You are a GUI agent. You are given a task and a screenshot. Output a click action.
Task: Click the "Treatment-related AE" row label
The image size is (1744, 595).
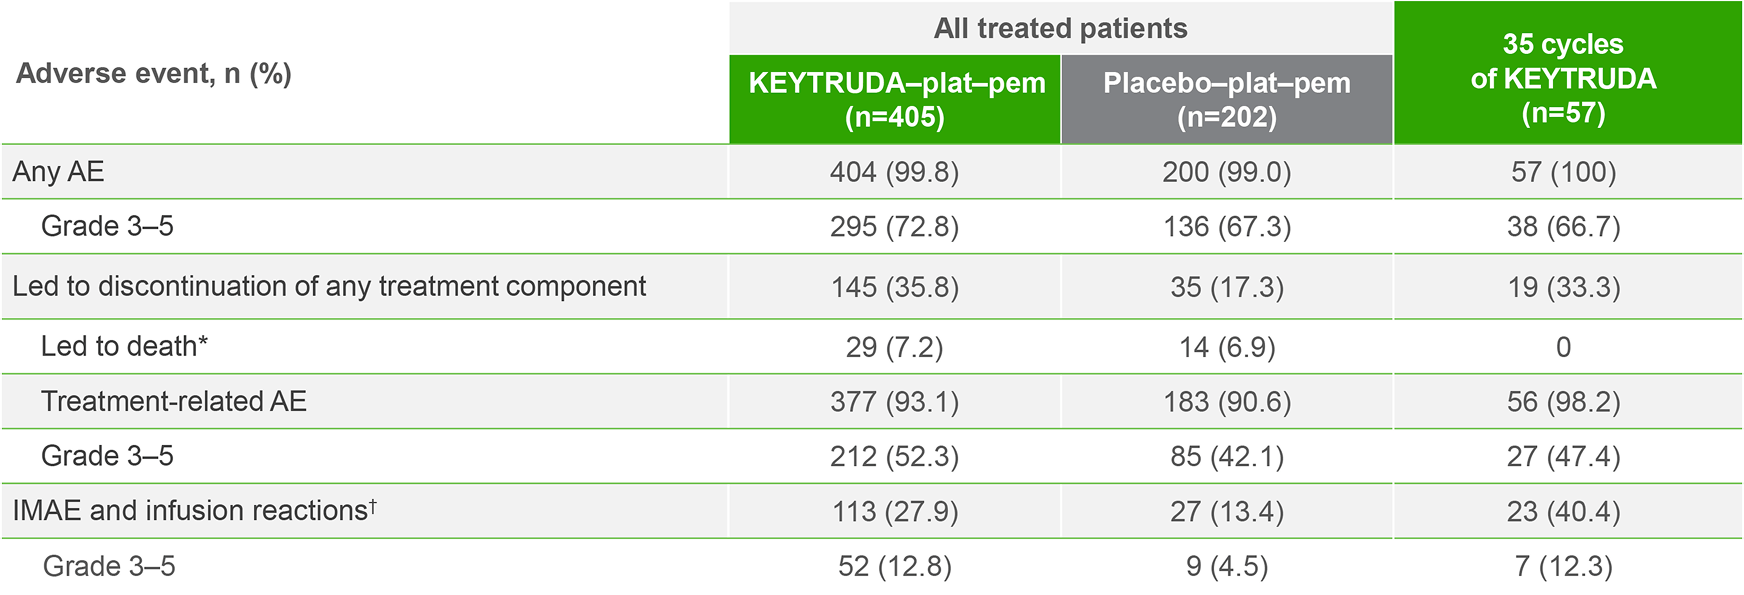(173, 402)
